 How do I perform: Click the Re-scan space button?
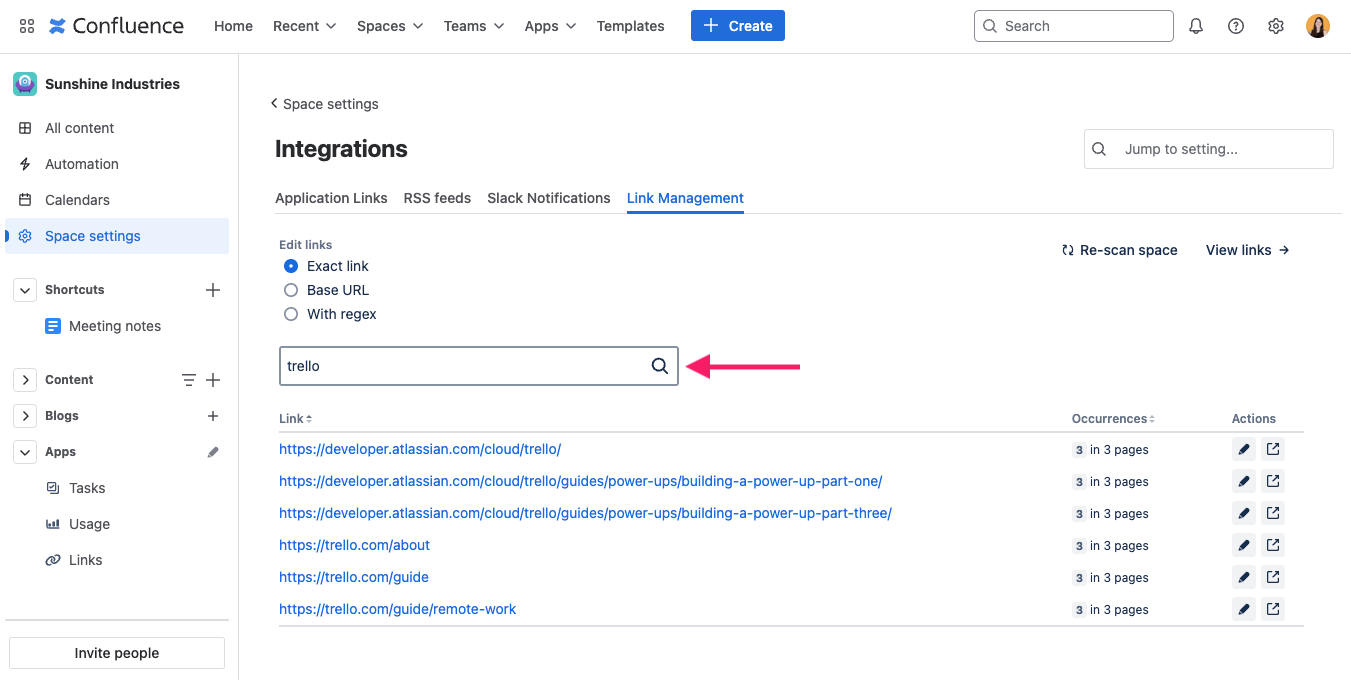click(x=1120, y=250)
